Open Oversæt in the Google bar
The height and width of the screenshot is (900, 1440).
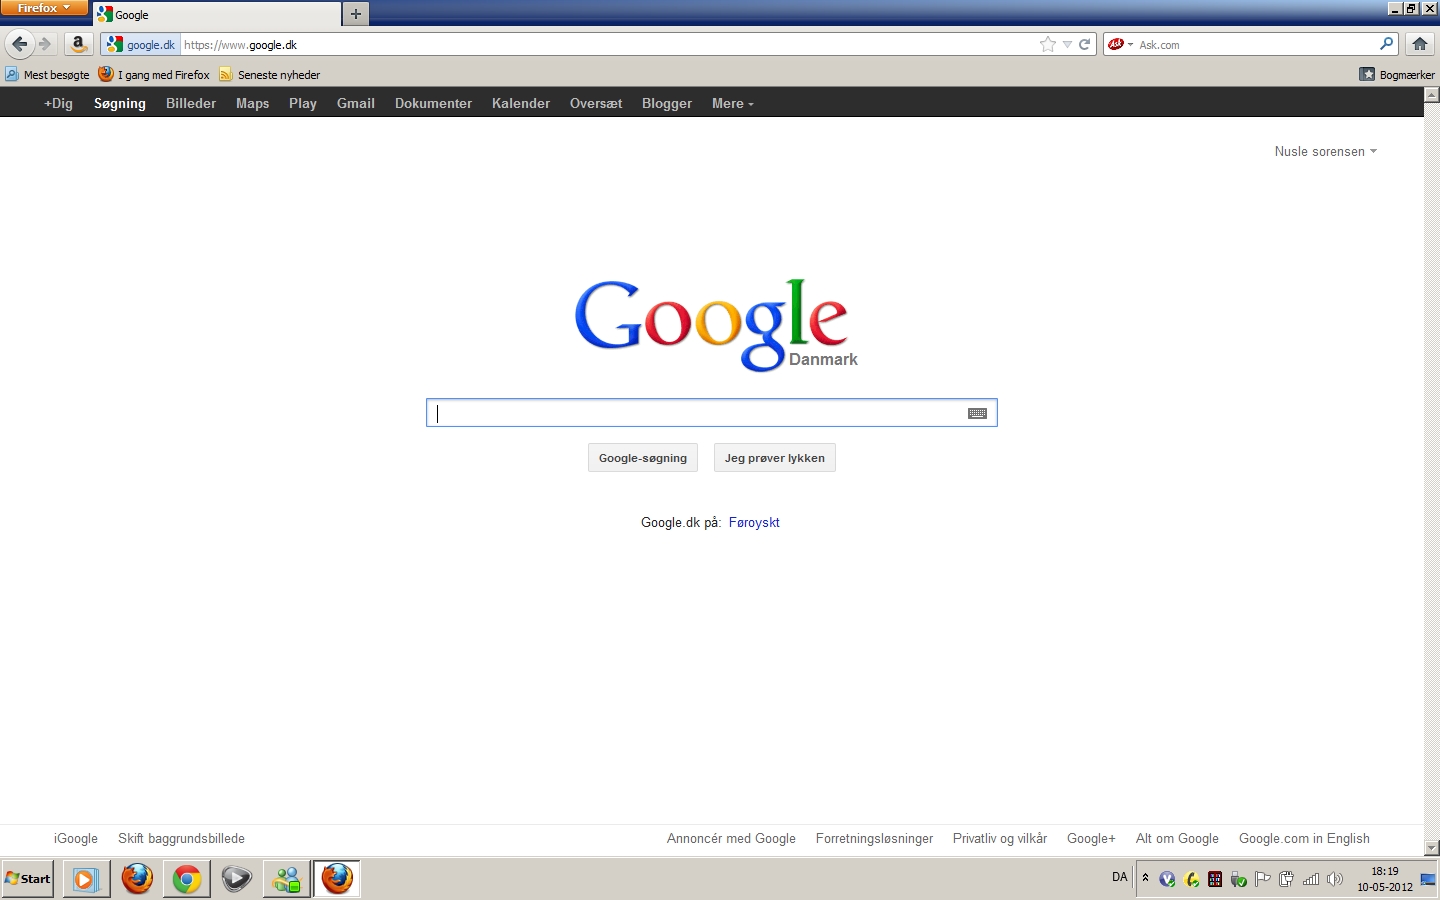pos(596,103)
